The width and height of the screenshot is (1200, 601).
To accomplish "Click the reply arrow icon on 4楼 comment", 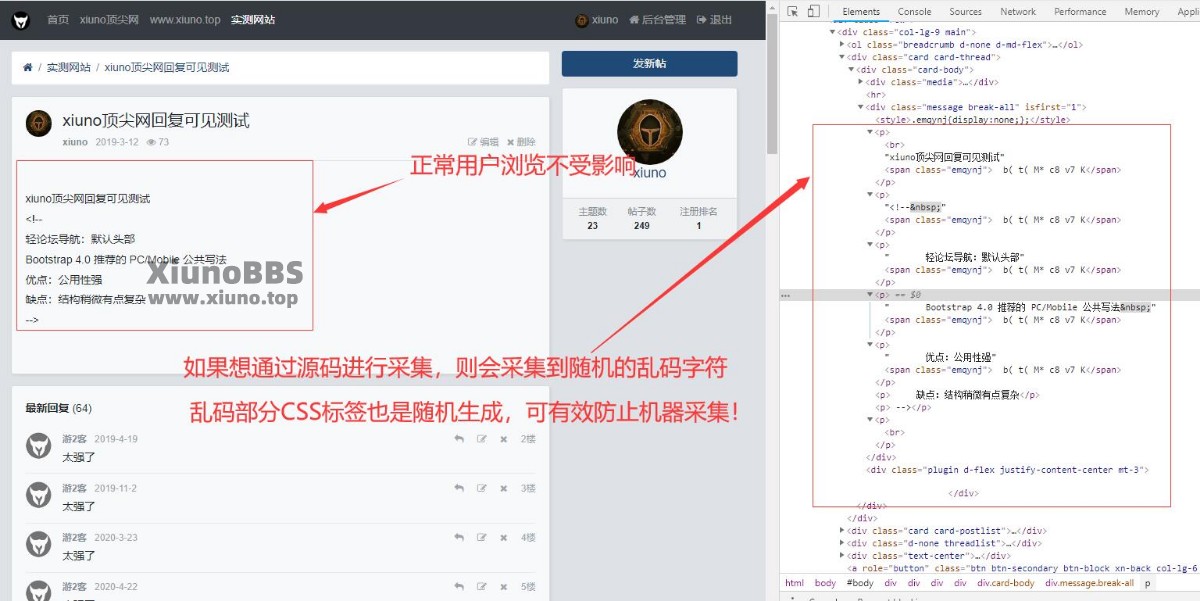I will point(459,537).
